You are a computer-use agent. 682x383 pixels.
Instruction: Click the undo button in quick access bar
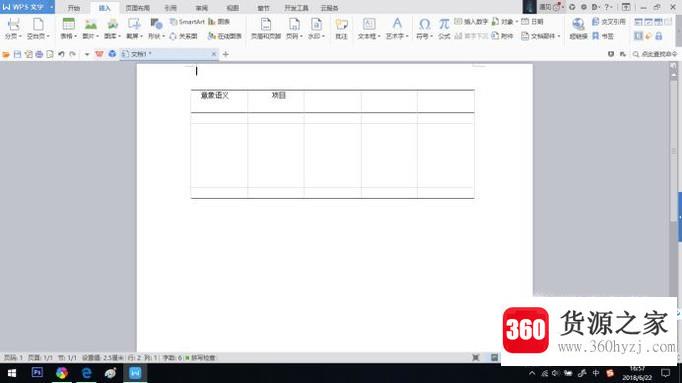pyautogui.click(x=61, y=54)
